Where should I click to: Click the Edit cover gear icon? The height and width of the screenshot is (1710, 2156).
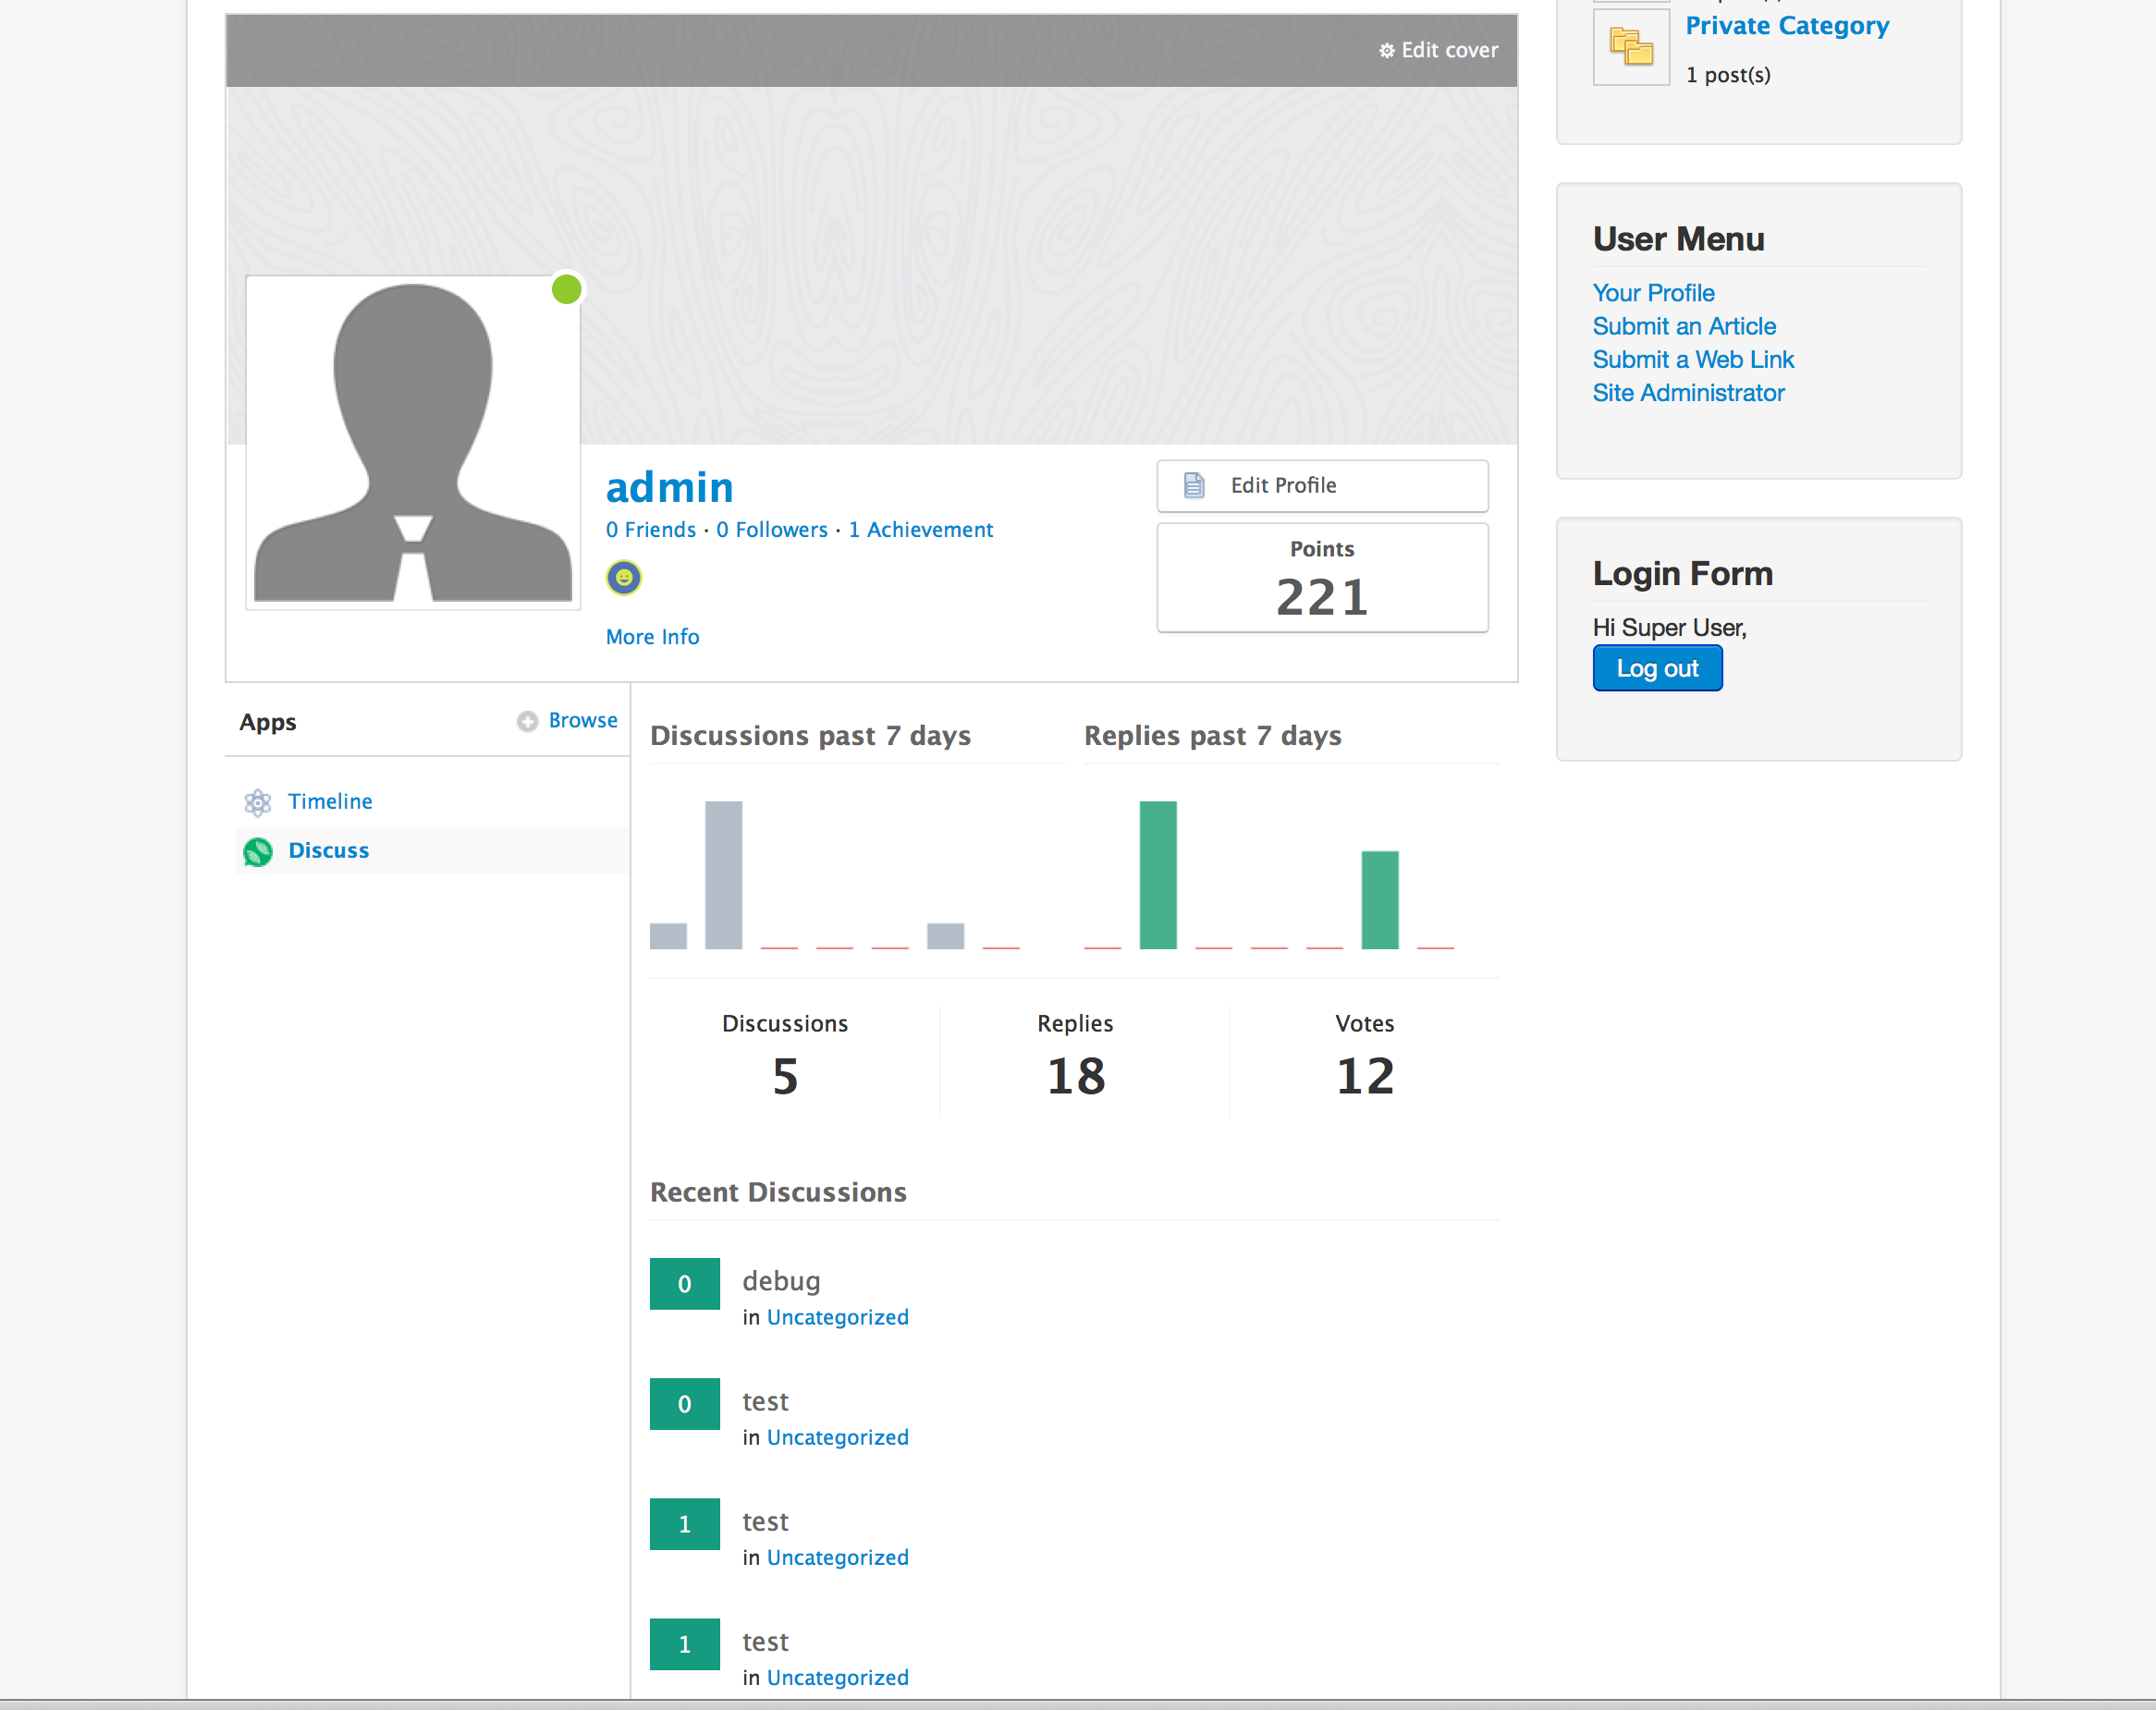[x=1386, y=50]
